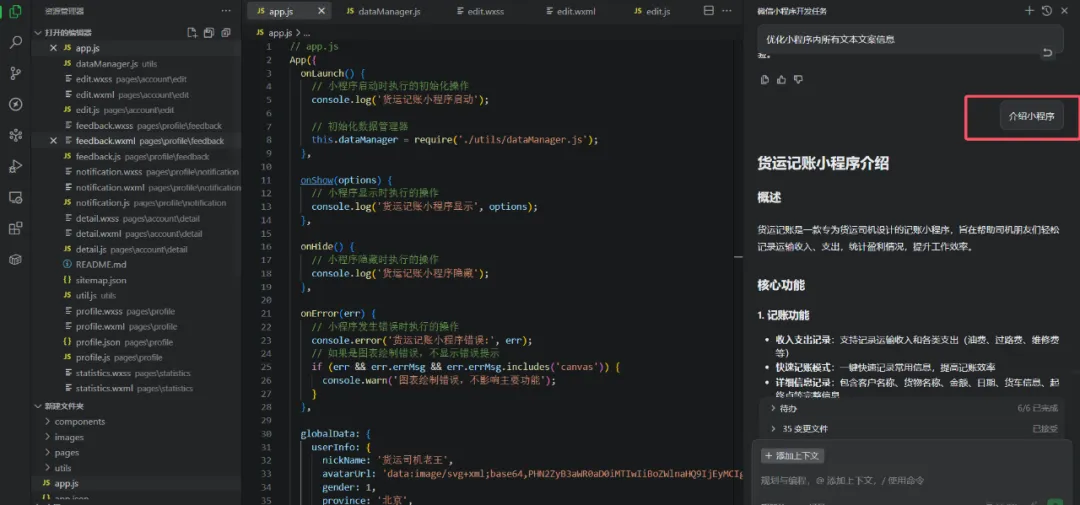Expand the 待办 todo section
Viewport: 1080px width, 505px height.
pyautogui.click(x=773, y=409)
